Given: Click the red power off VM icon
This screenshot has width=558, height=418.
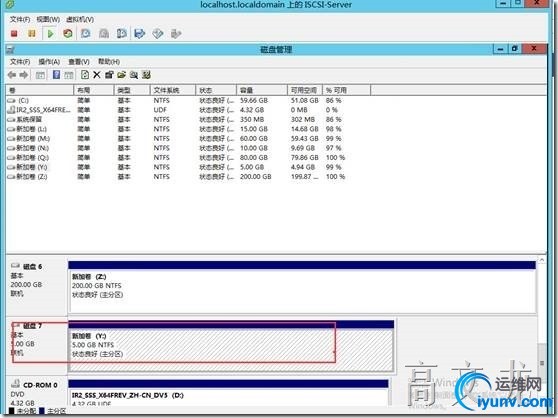Looking at the screenshot, I should (14, 33).
